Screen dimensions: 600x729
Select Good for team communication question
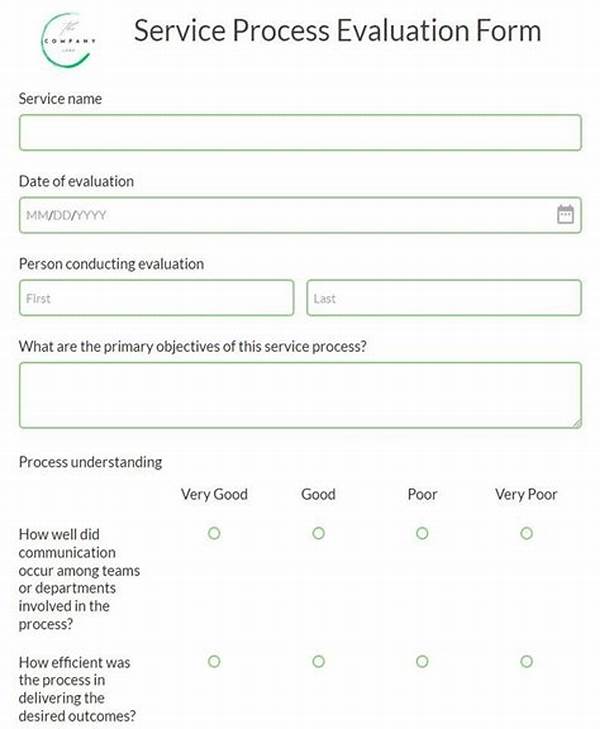click(x=318, y=534)
